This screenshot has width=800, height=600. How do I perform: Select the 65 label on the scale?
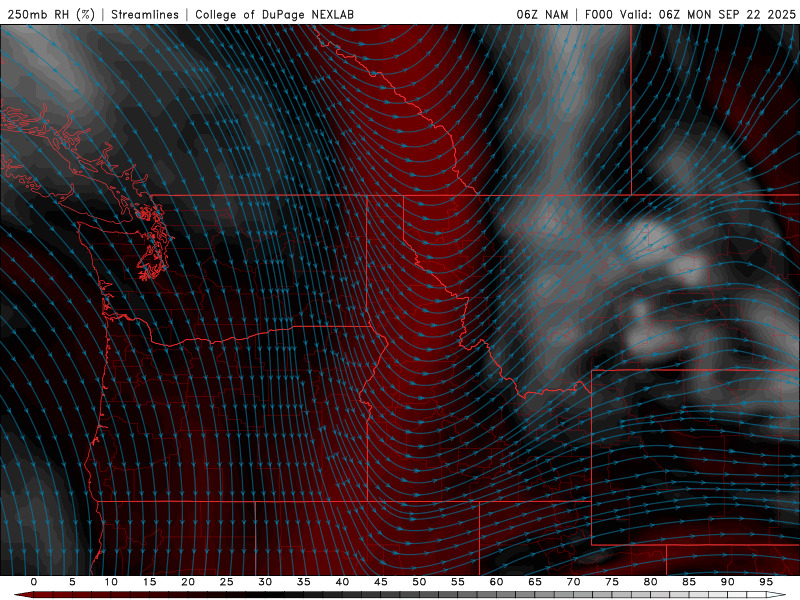coord(535,582)
